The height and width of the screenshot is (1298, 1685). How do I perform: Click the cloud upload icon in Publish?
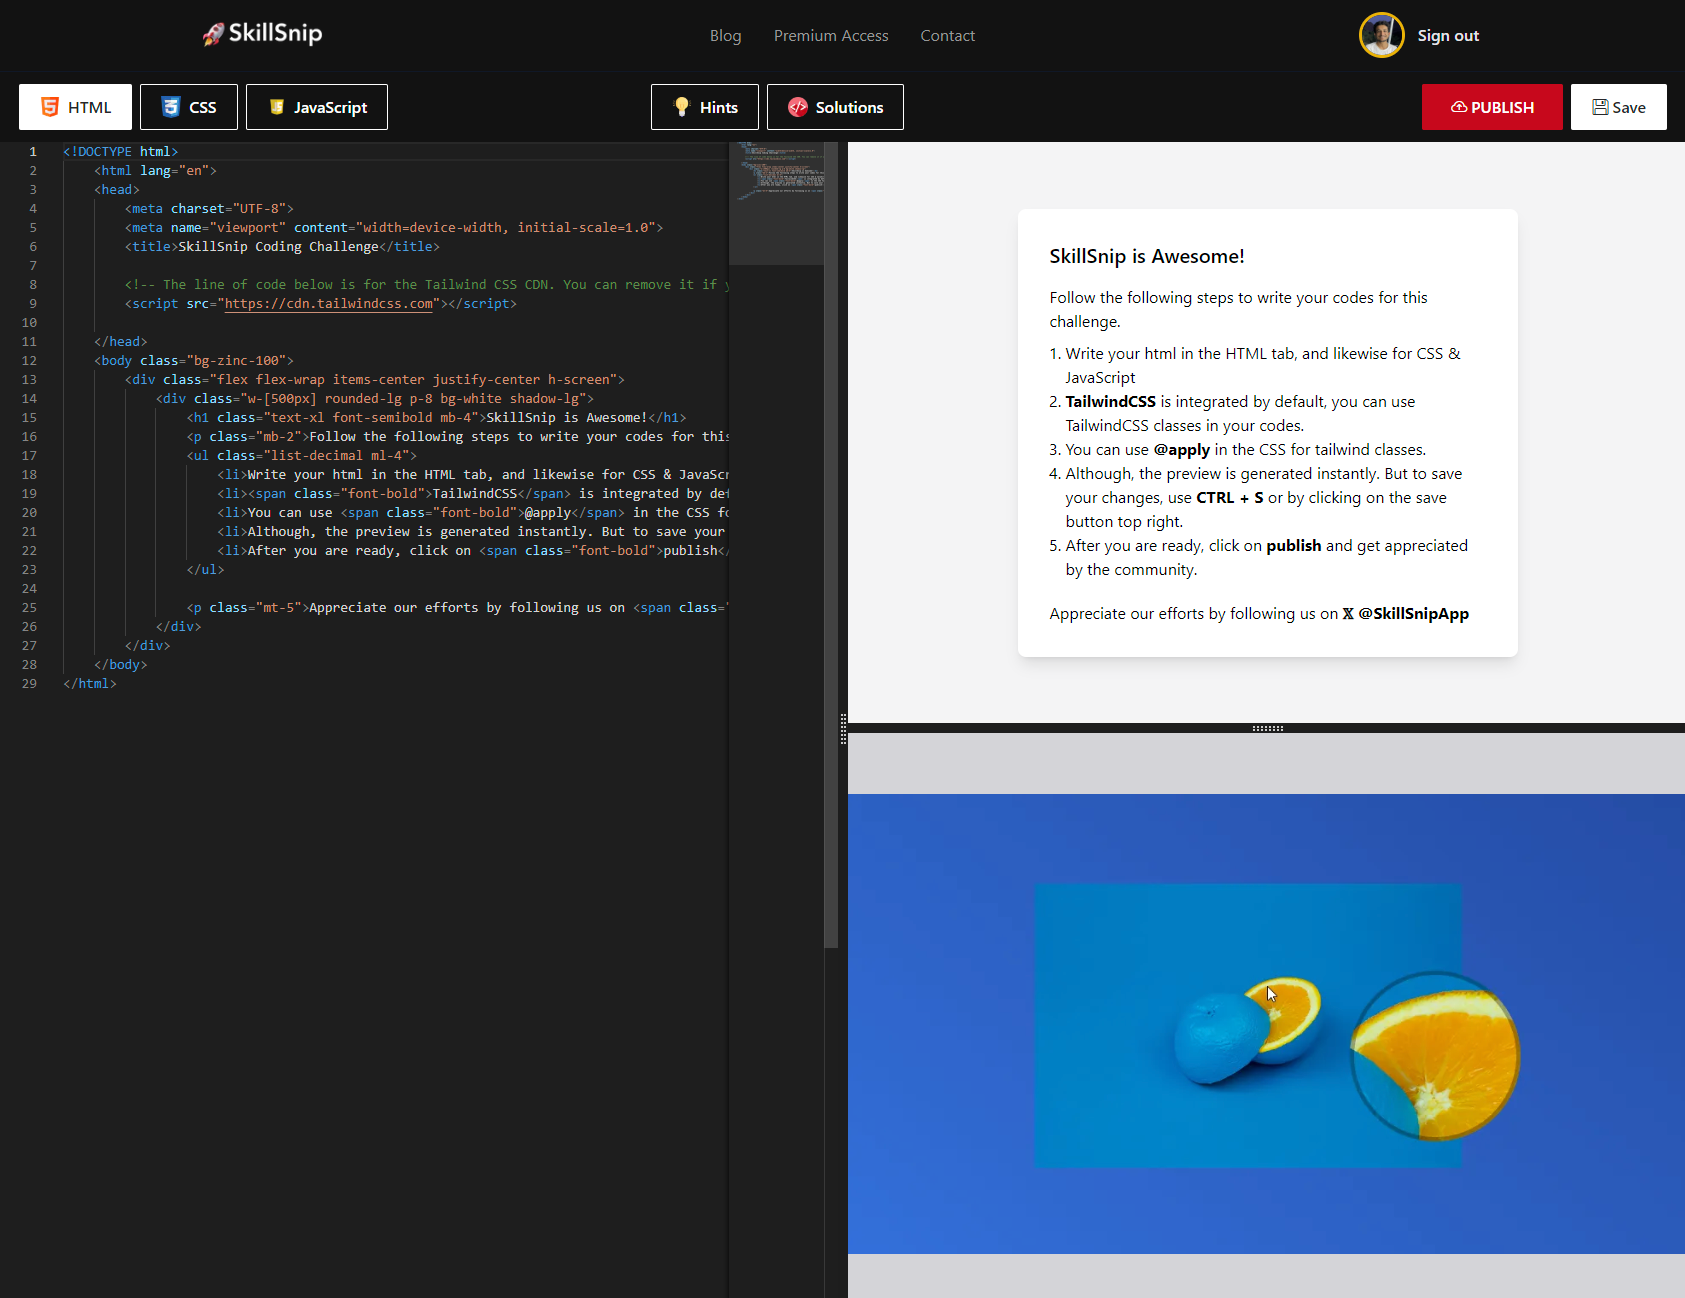[x=1459, y=107]
